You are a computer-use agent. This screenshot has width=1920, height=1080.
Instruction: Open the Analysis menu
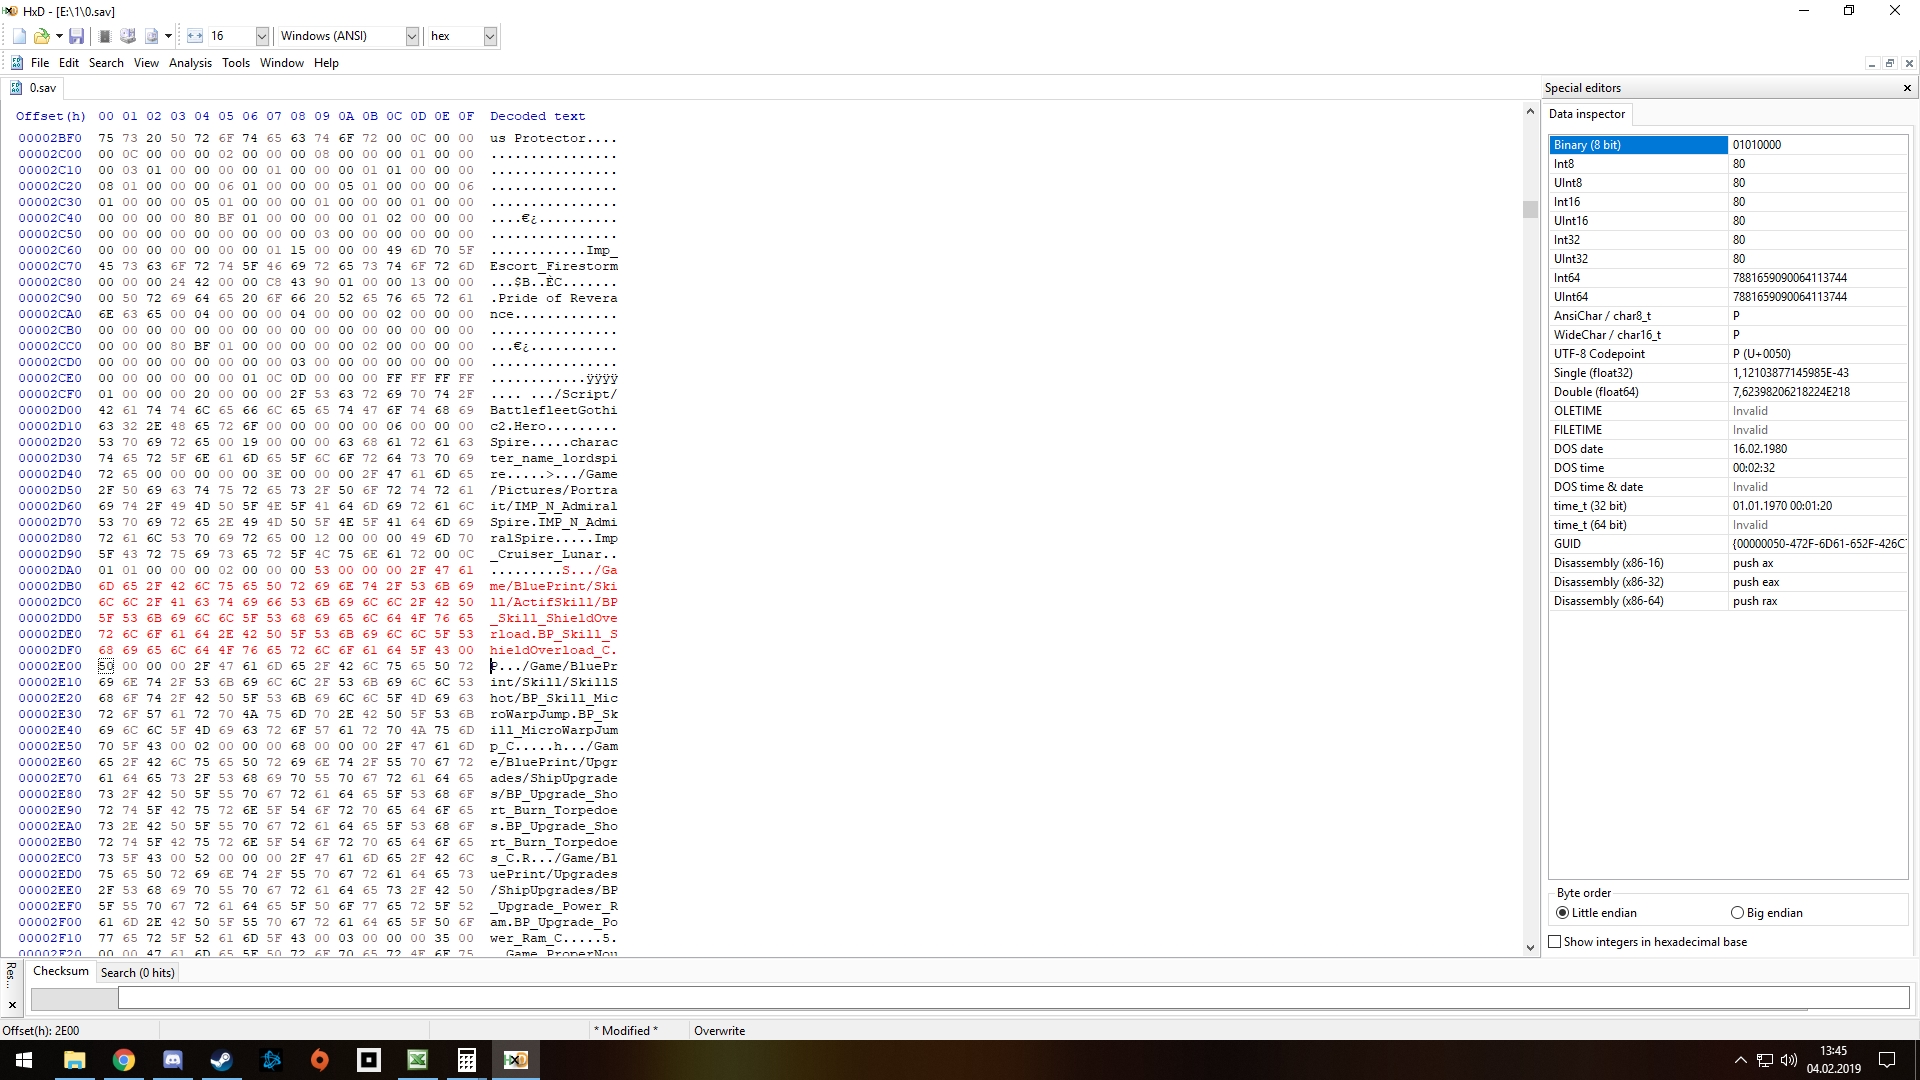point(190,63)
